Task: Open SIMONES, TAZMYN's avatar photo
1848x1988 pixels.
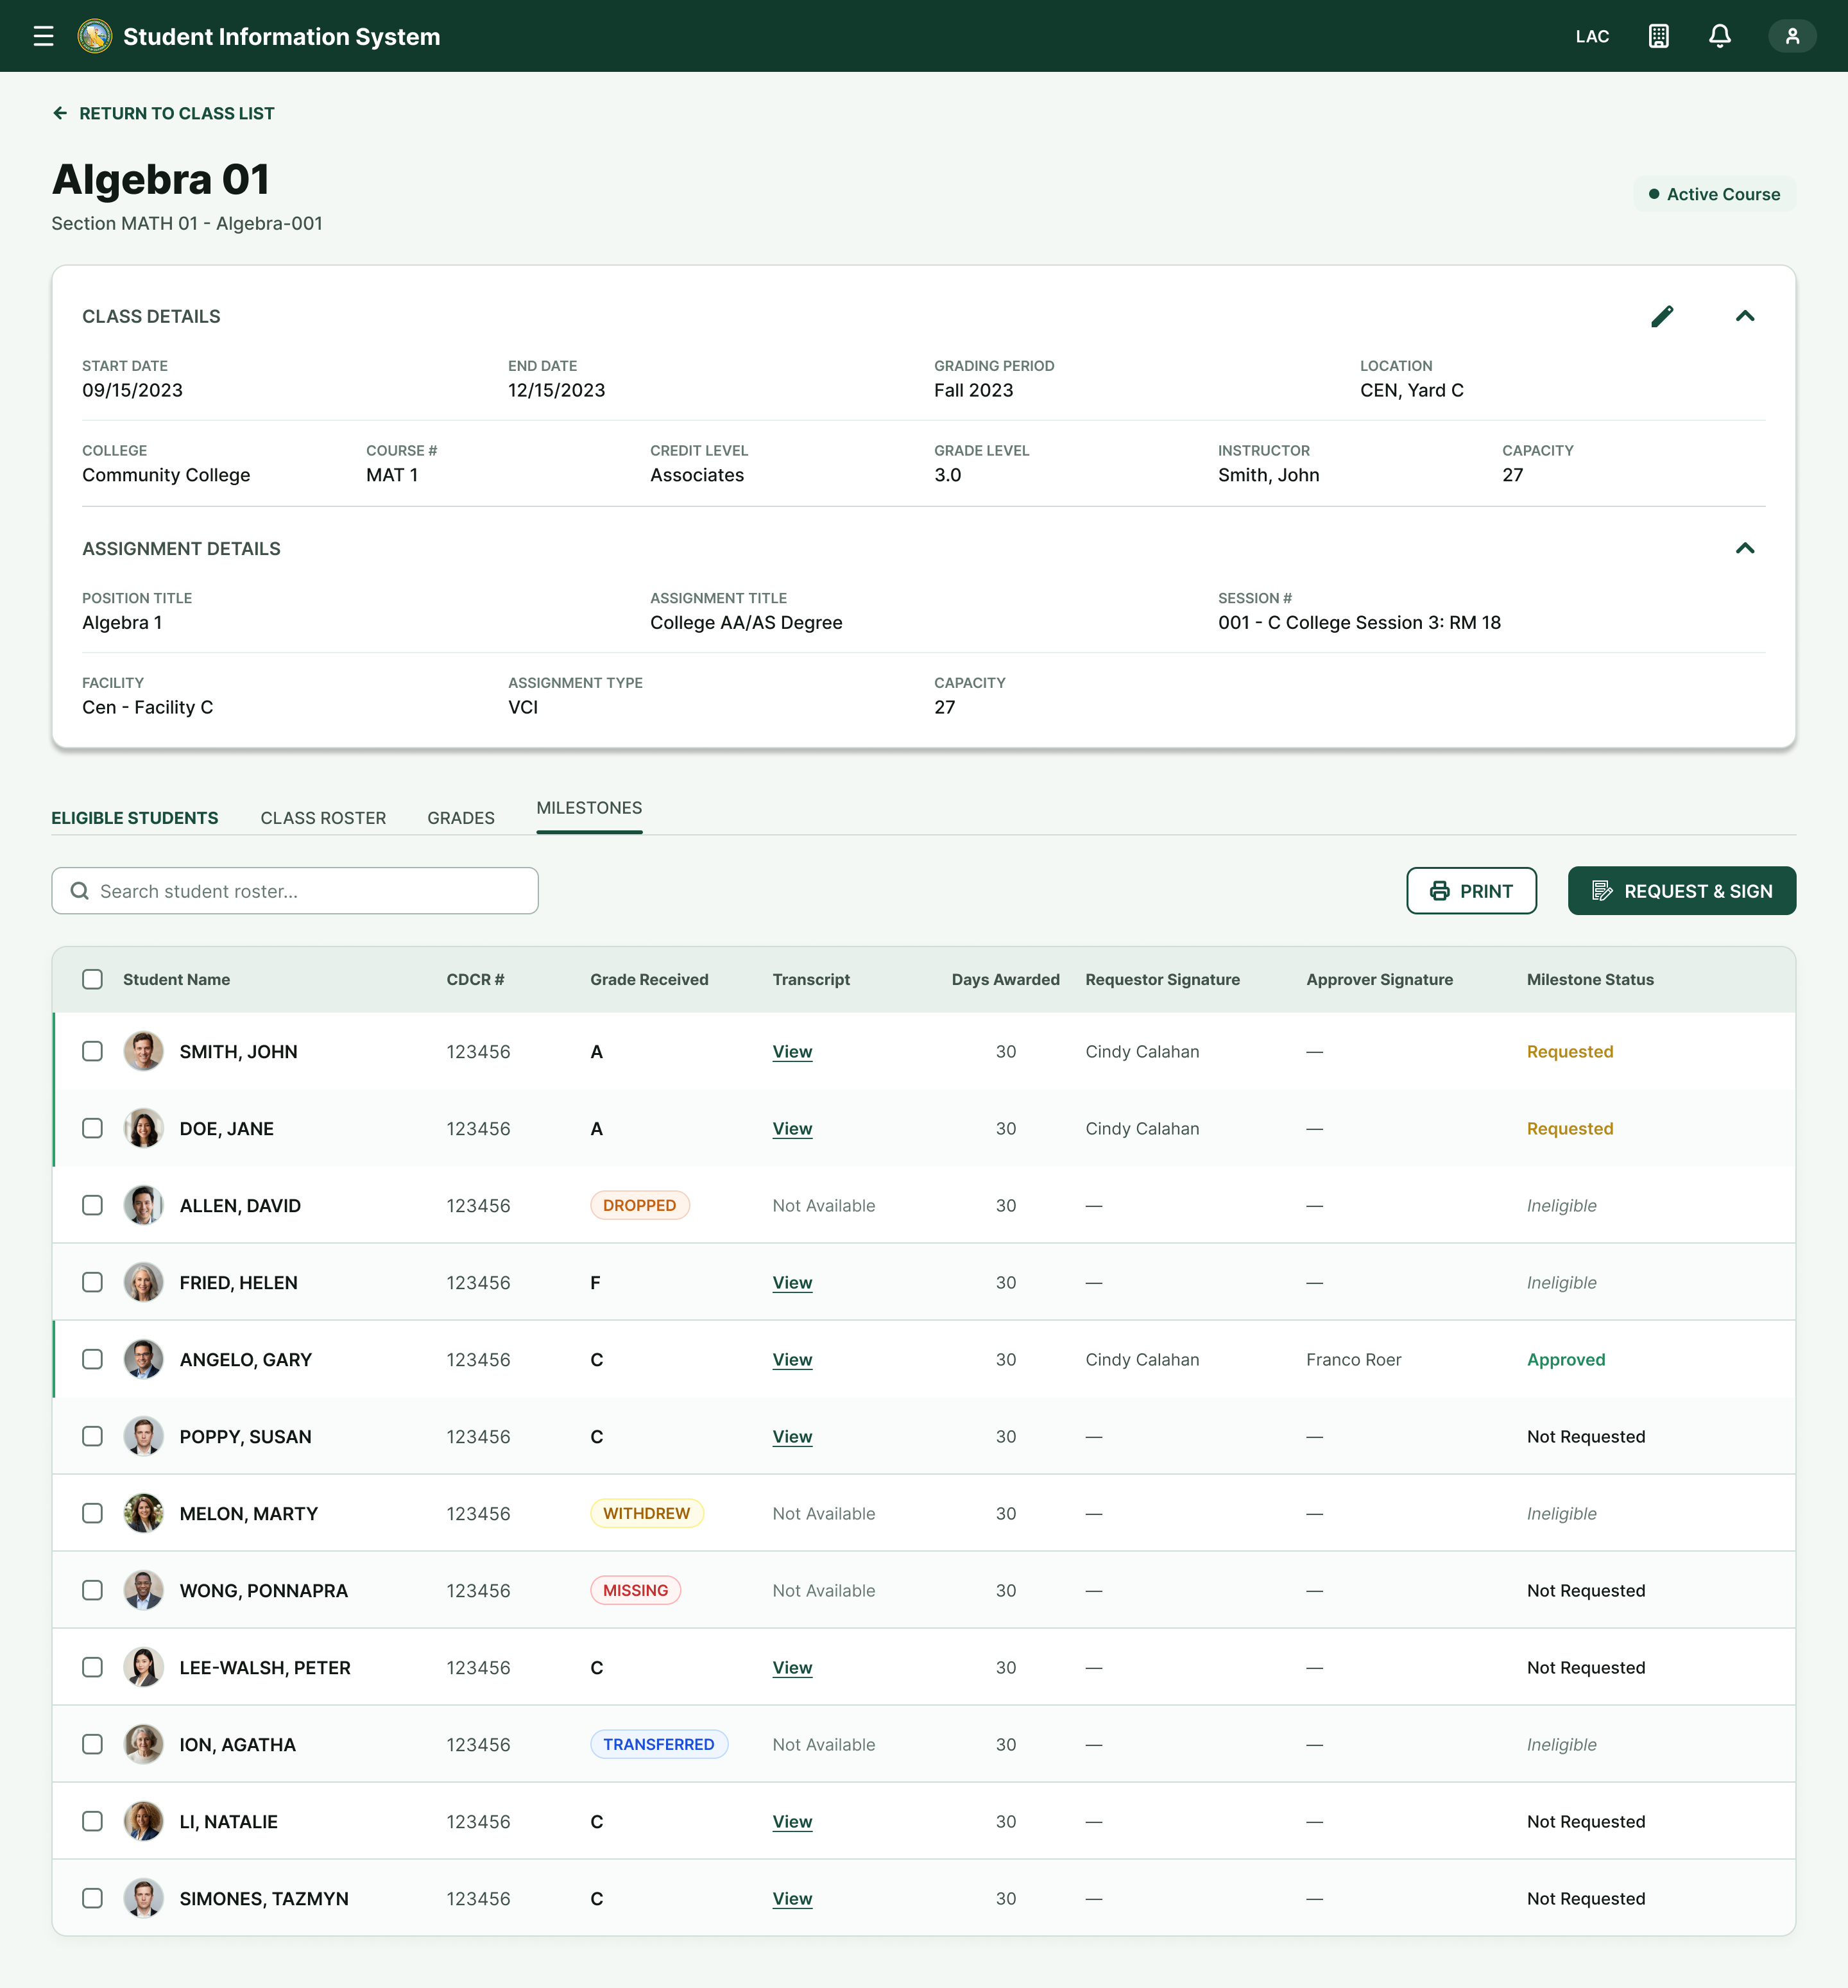Action: (143, 1898)
